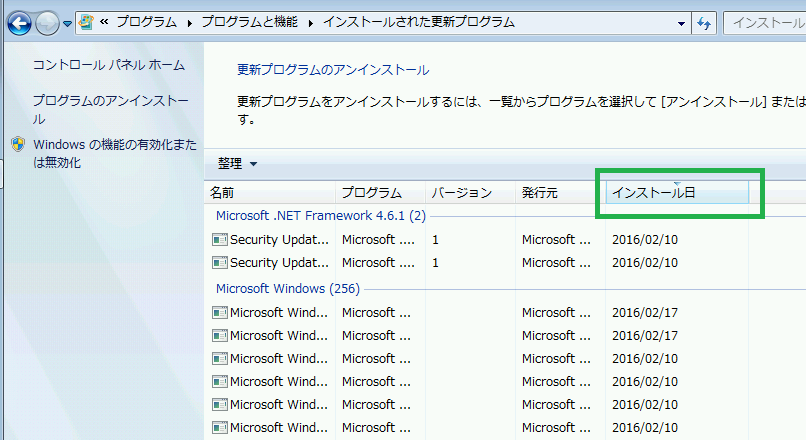Click 2016/02/10 date of first Security Update
Screen dimensions: 806x440
click(645, 240)
